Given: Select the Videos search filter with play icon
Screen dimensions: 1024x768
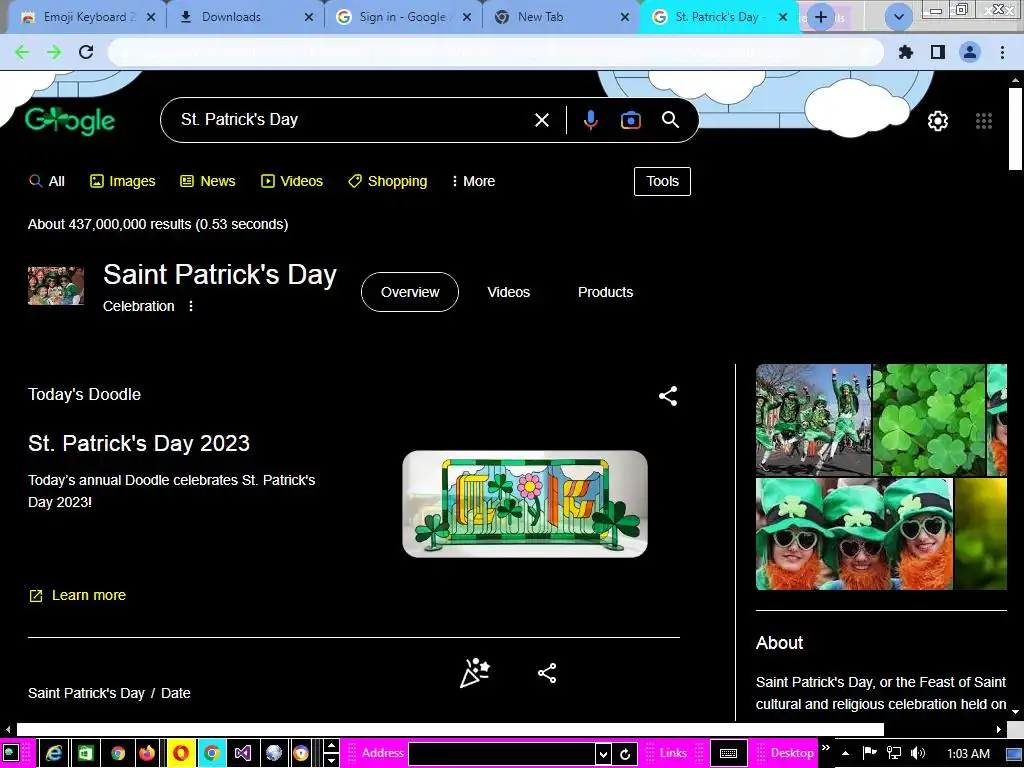Looking at the screenshot, I should click(x=292, y=181).
